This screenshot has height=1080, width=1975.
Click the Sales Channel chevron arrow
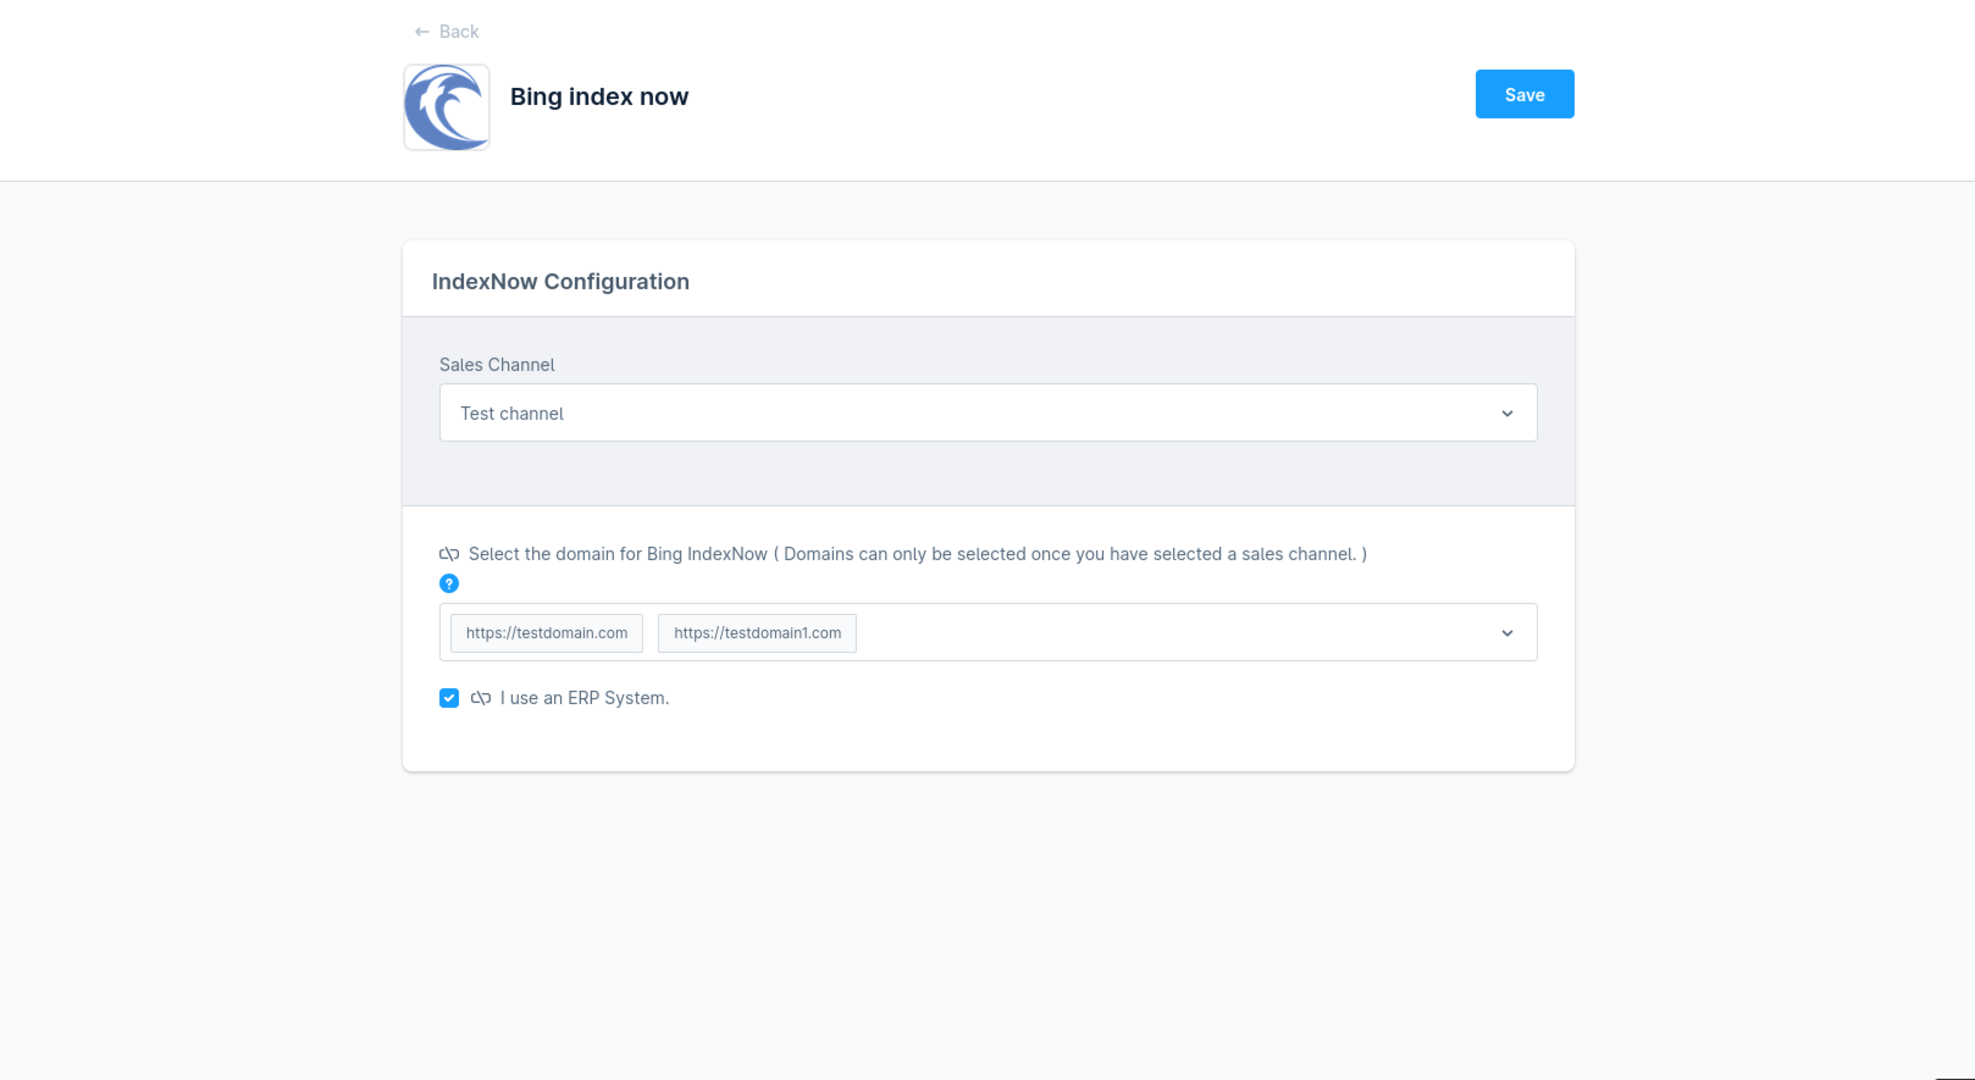click(1506, 413)
